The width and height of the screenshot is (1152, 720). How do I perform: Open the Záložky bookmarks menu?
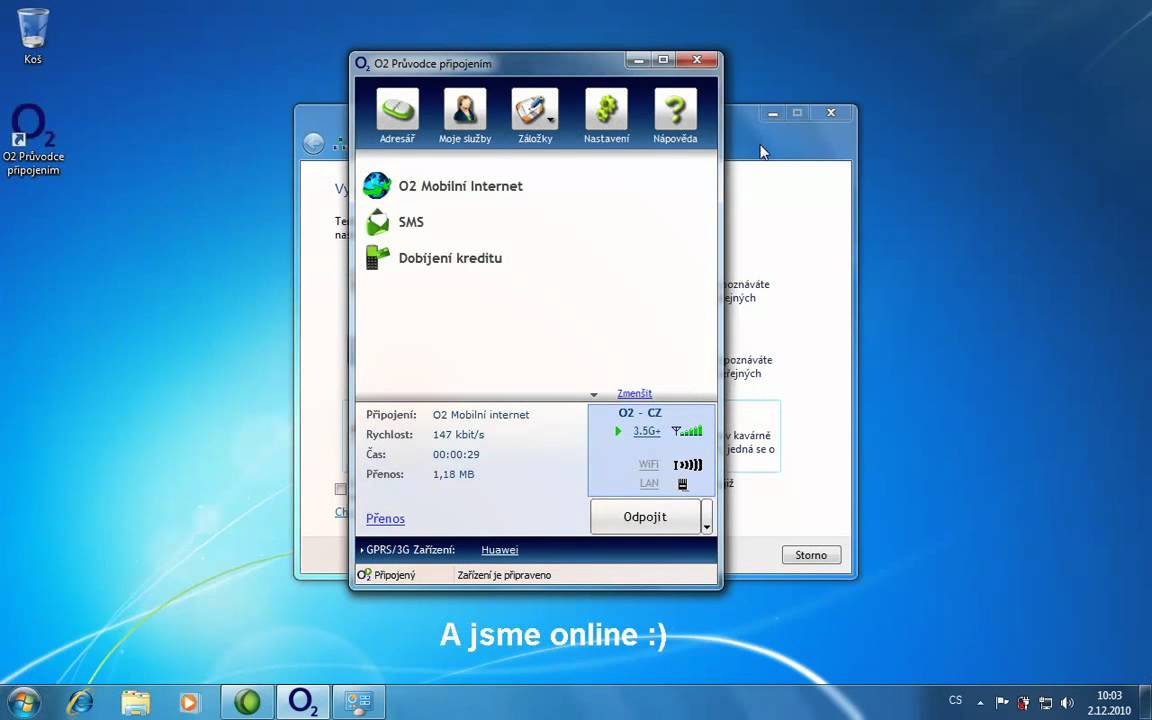click(x=535, y=116)
